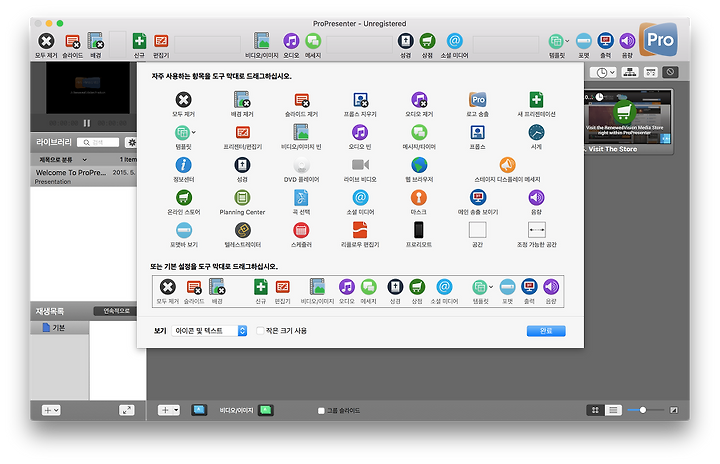Pick the Web Browser (웹 브라우저) palette item
Image resolution: width=720 pixels, height=464 pixels.
419,170
